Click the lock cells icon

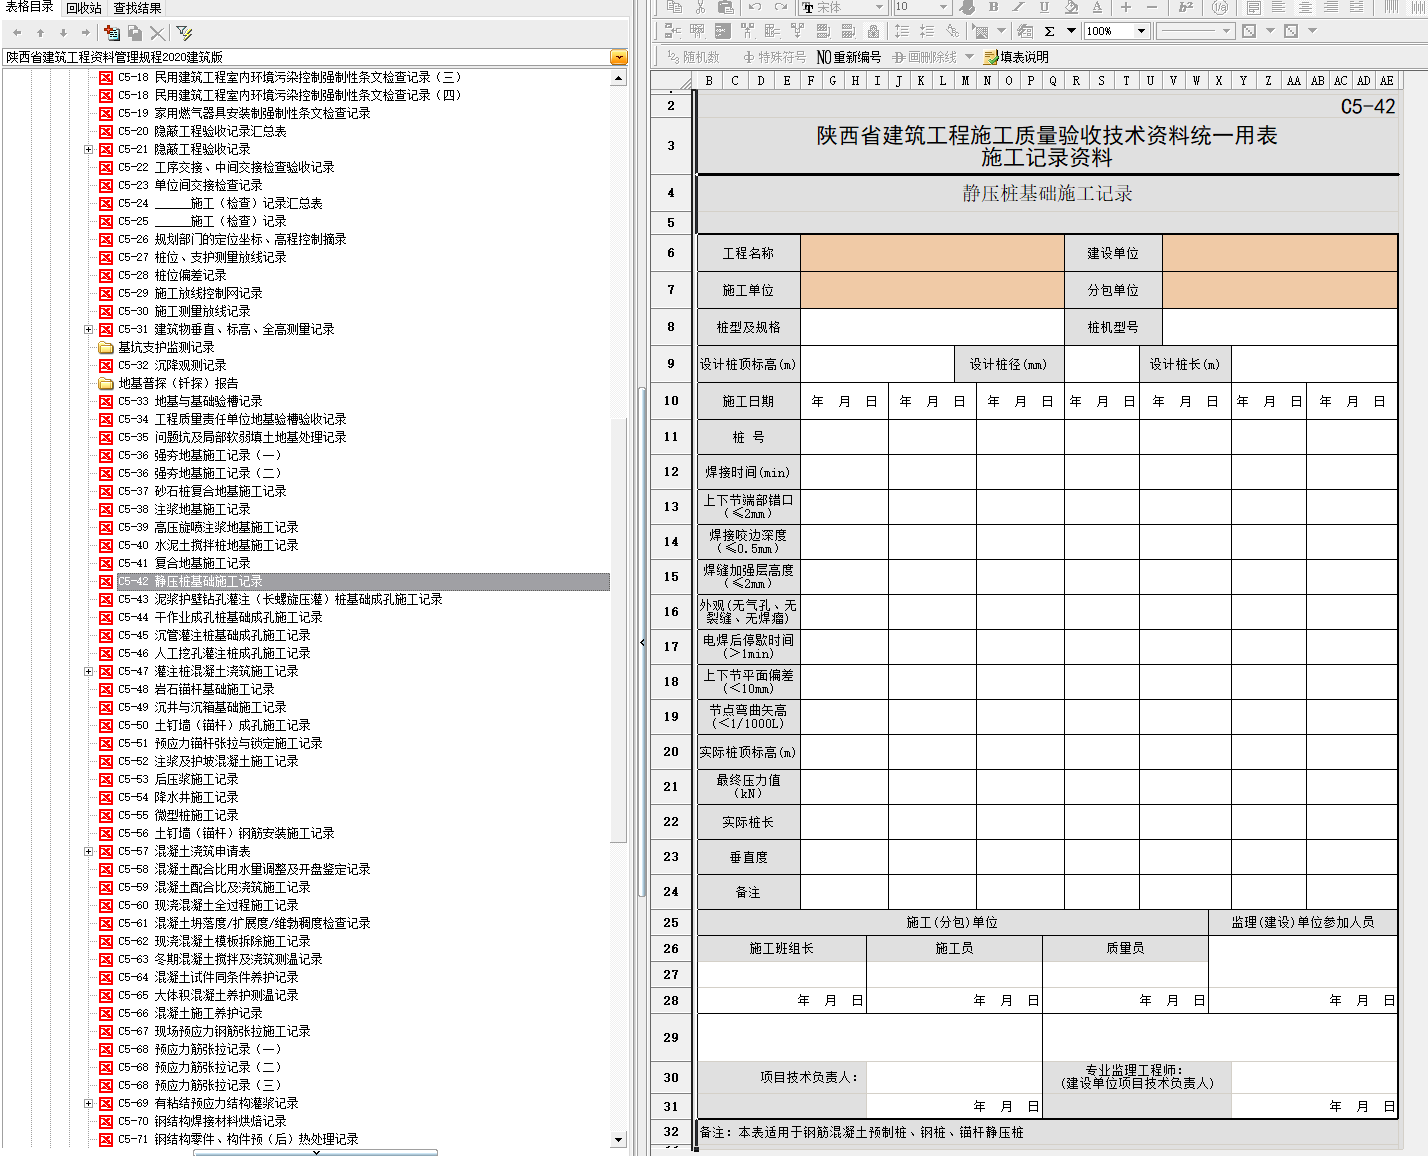[873, 31]
